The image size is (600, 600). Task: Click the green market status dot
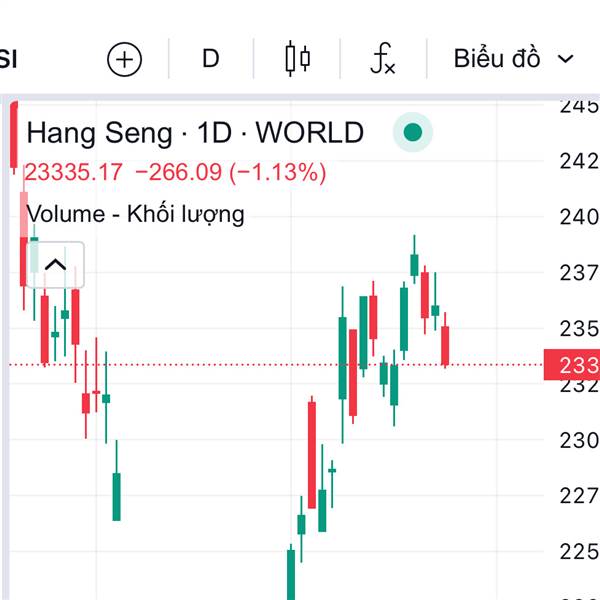[412, 132]
